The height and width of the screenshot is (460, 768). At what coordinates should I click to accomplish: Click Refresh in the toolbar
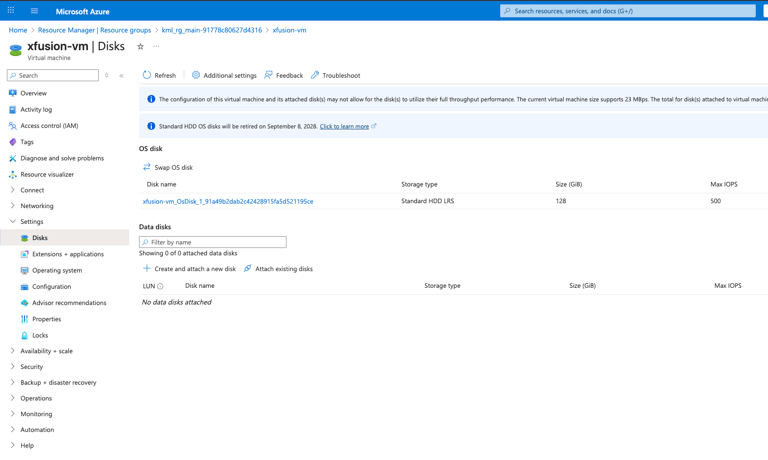(x=159, y=75)
